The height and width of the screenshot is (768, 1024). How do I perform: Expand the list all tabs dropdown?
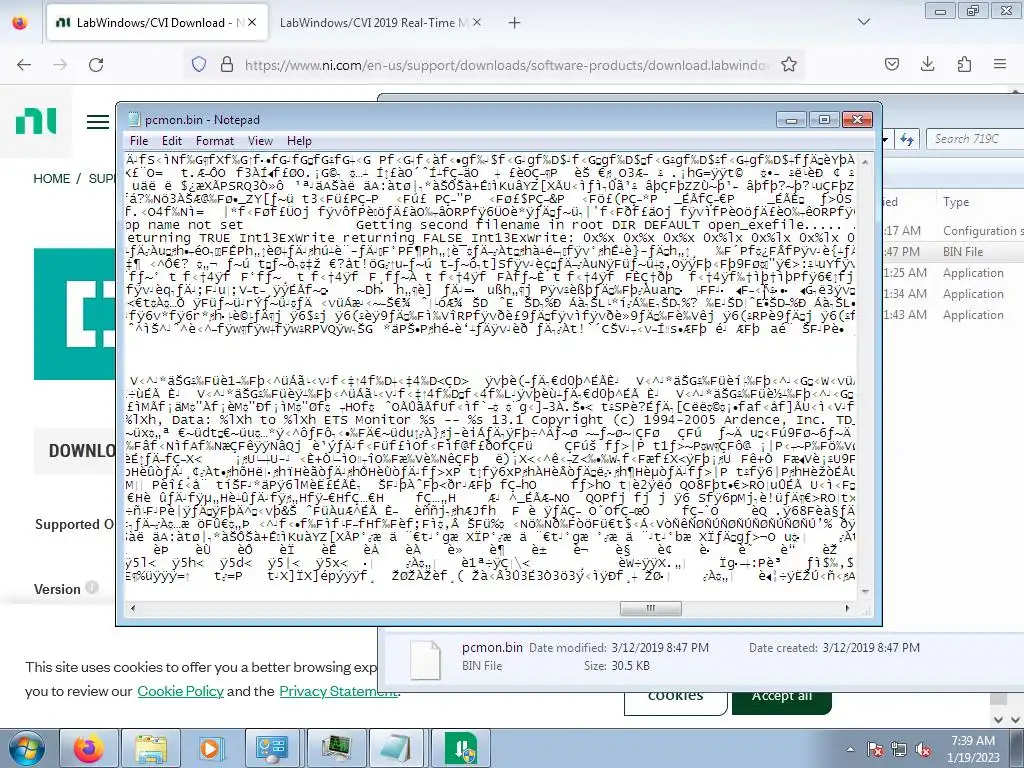click(864, 22)
